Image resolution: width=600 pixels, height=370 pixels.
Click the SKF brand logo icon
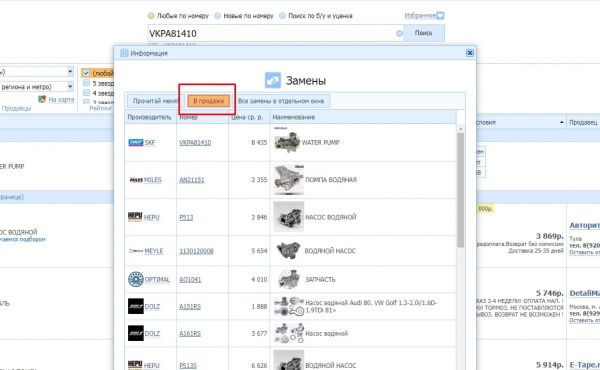coord(135,143)
